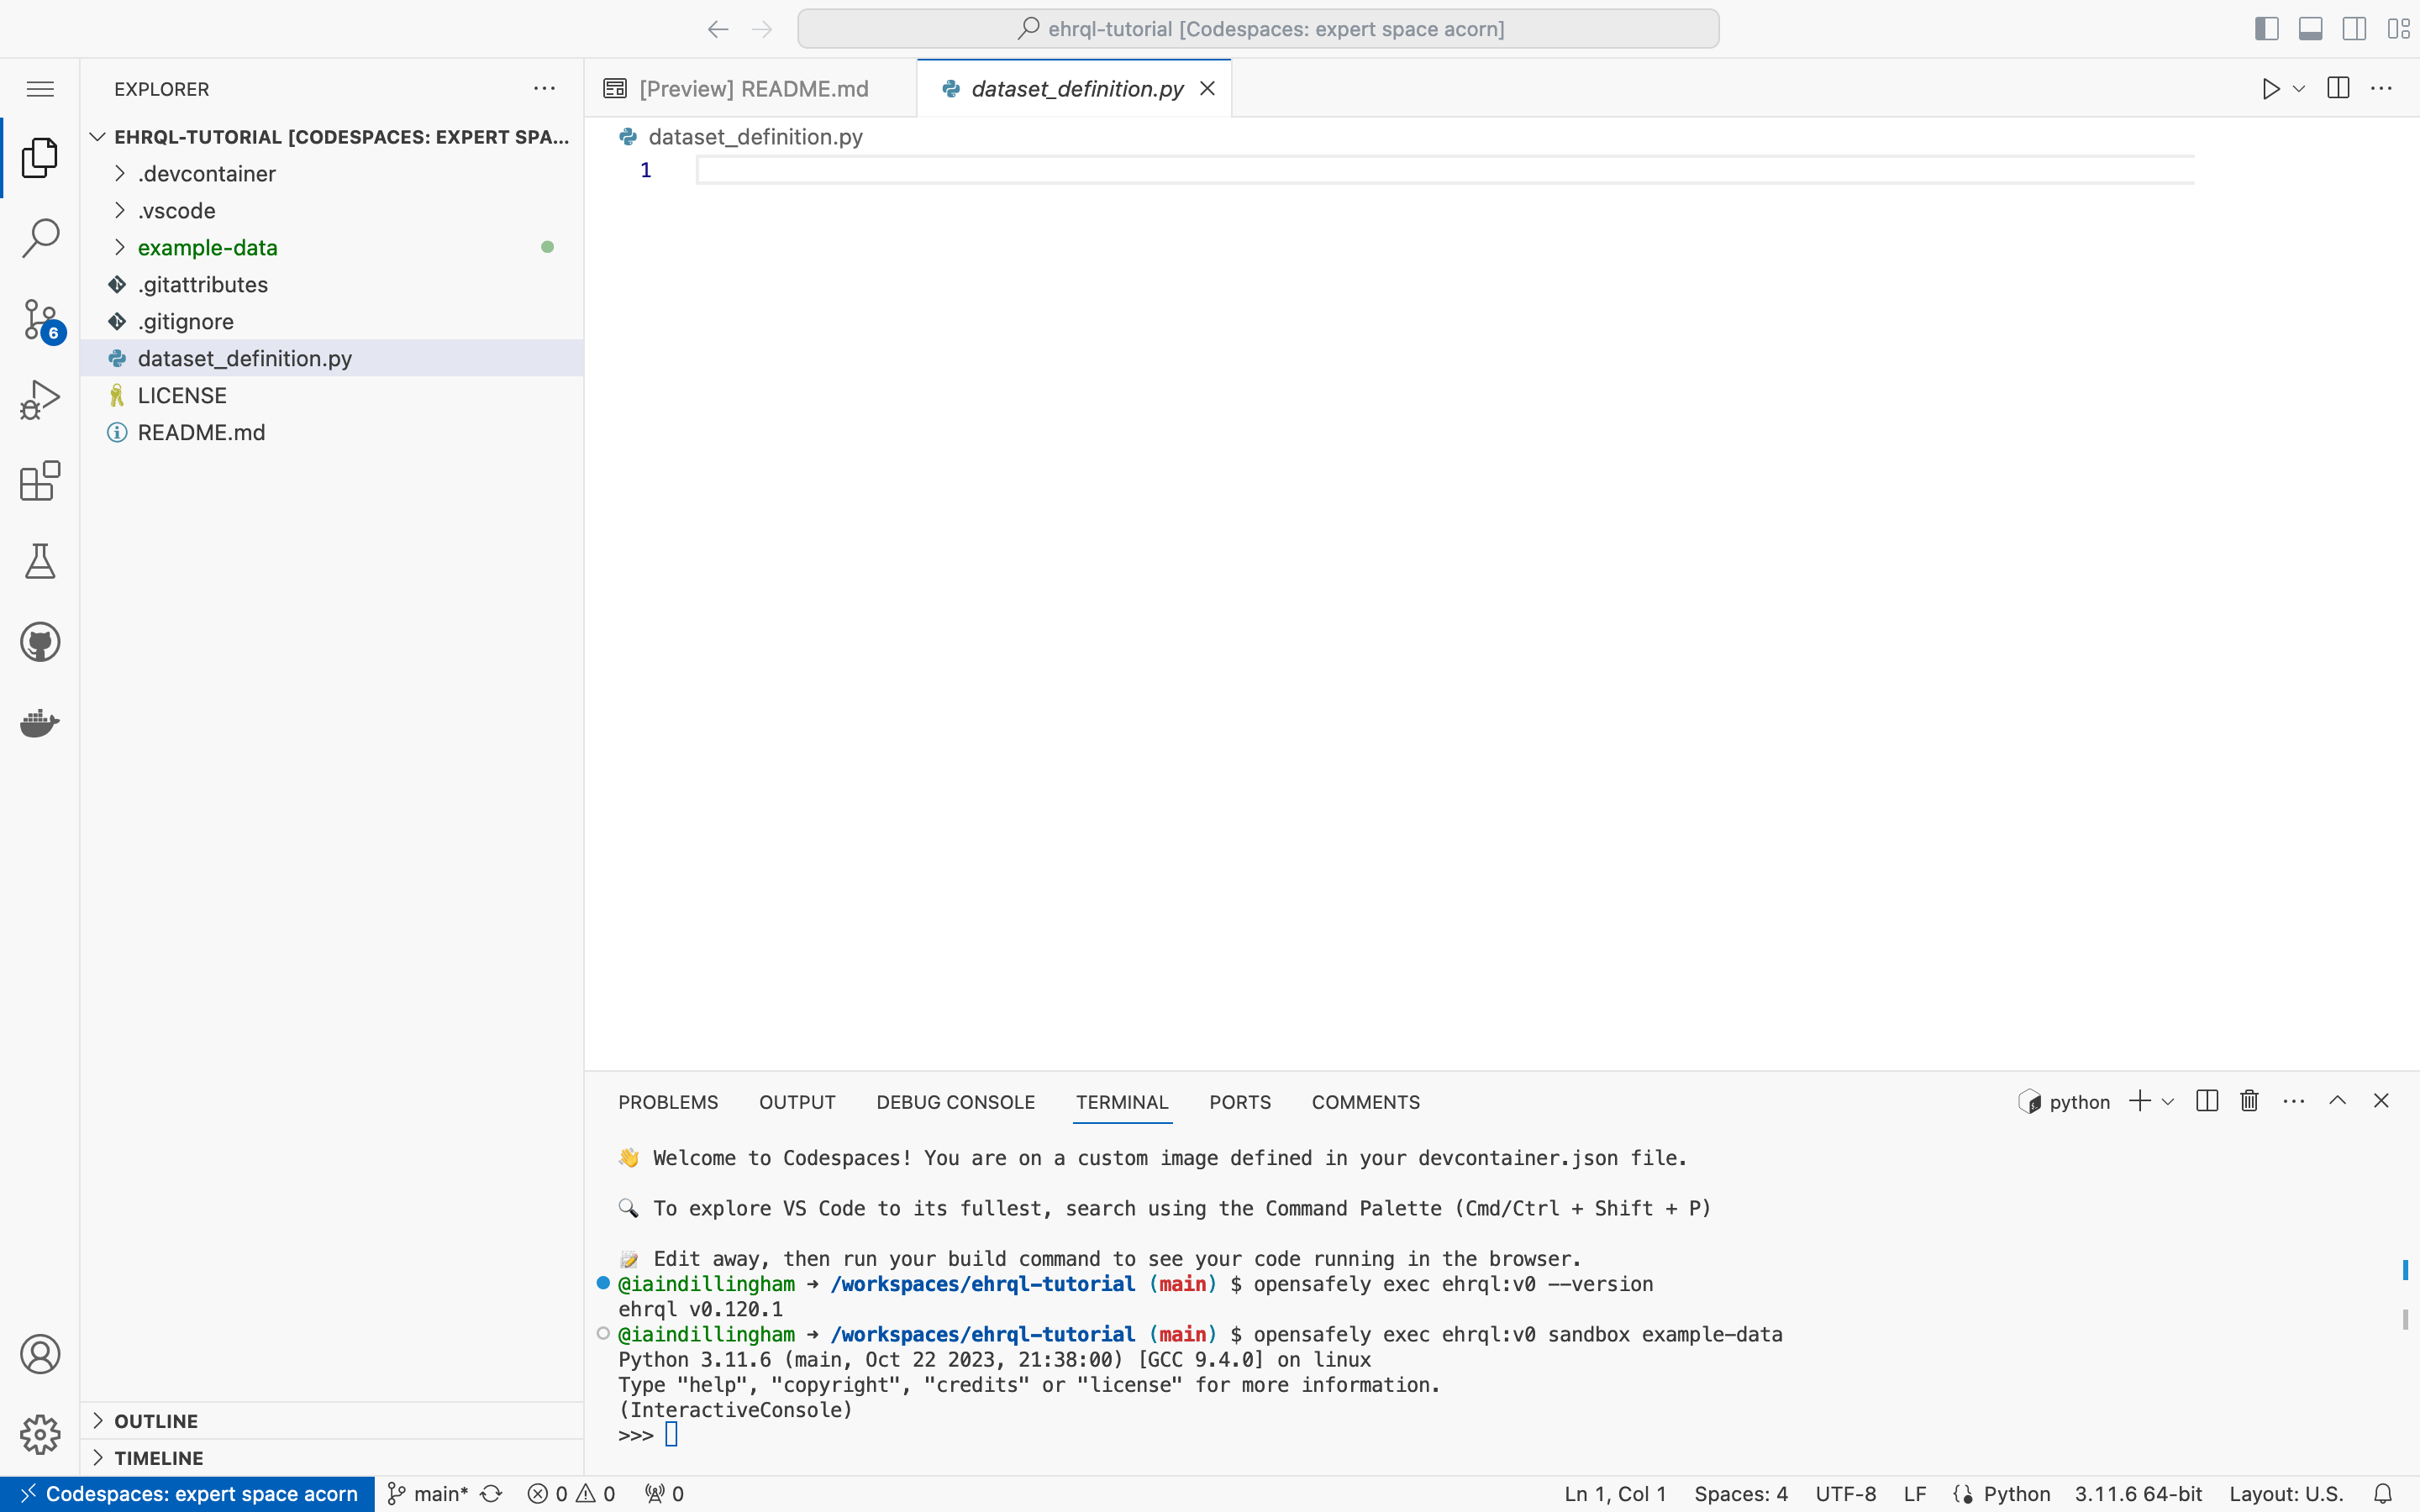Image resolution: width=2420 pixels, height=1512 pixels.
Task: Open the Codespaces remote menu
Action: pos(185,1493)
